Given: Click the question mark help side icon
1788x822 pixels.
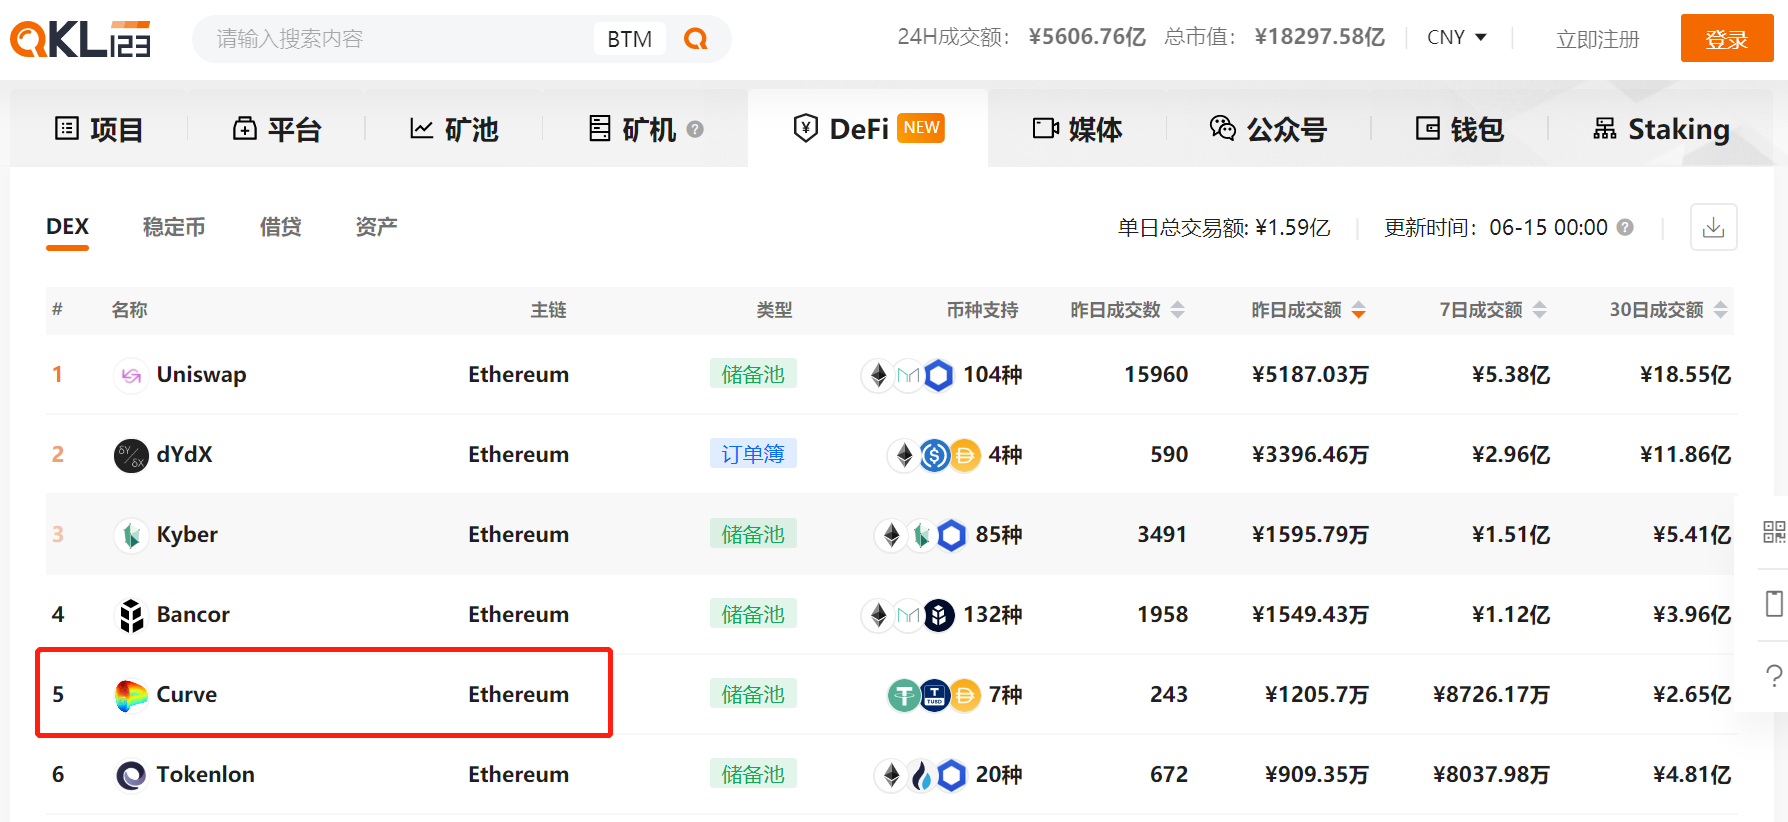Looking at the screenshot, I should coord(1774,675).
